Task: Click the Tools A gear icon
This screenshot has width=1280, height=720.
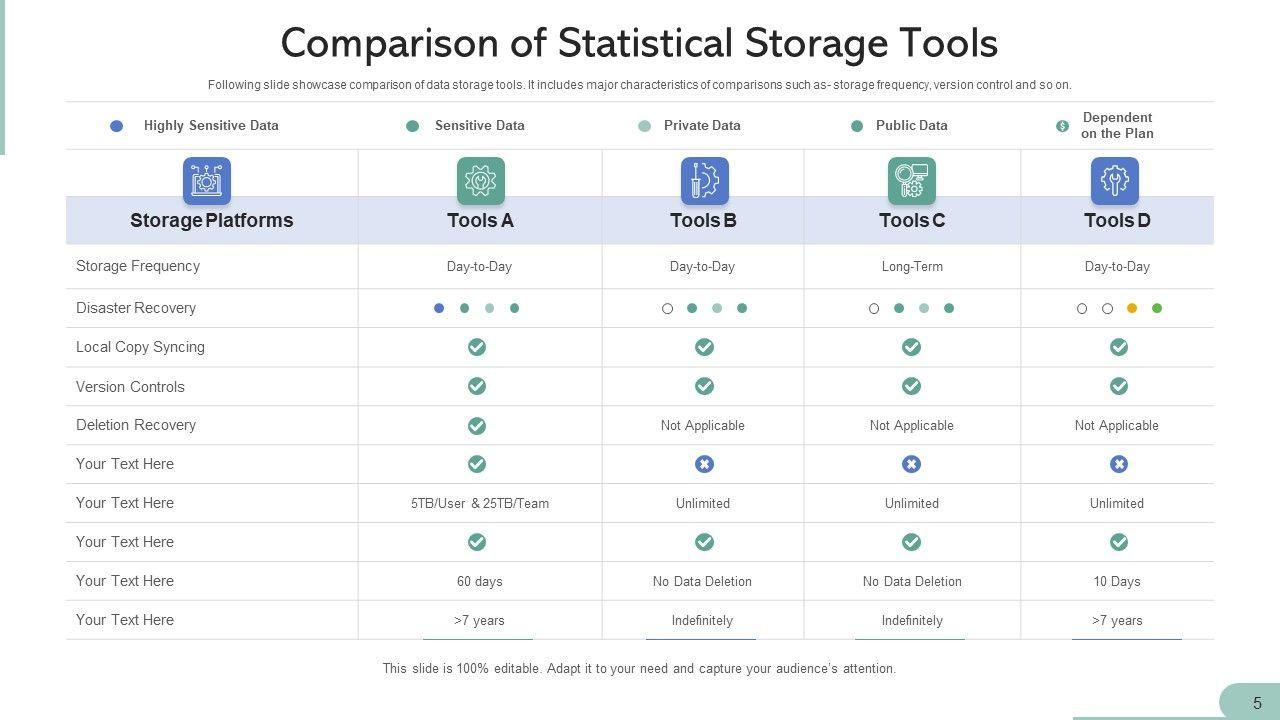Action: (x=481, y=181)
